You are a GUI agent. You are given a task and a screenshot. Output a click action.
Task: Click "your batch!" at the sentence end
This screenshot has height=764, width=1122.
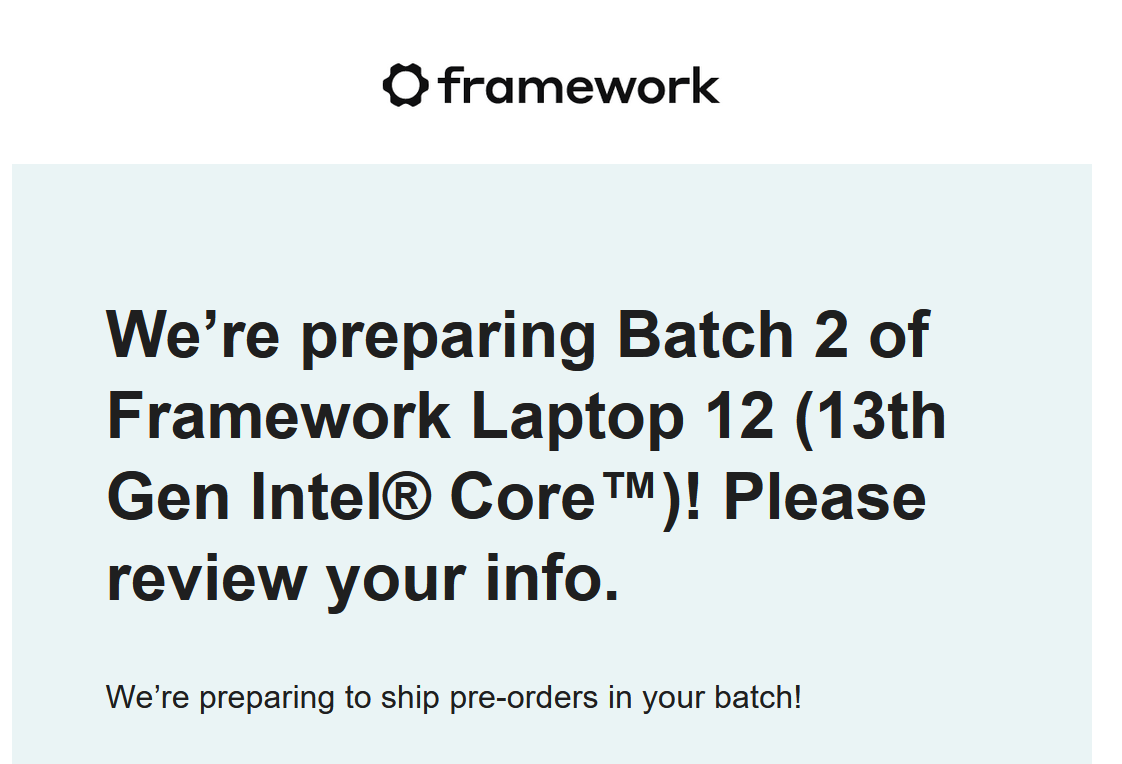tap(721, 698)
